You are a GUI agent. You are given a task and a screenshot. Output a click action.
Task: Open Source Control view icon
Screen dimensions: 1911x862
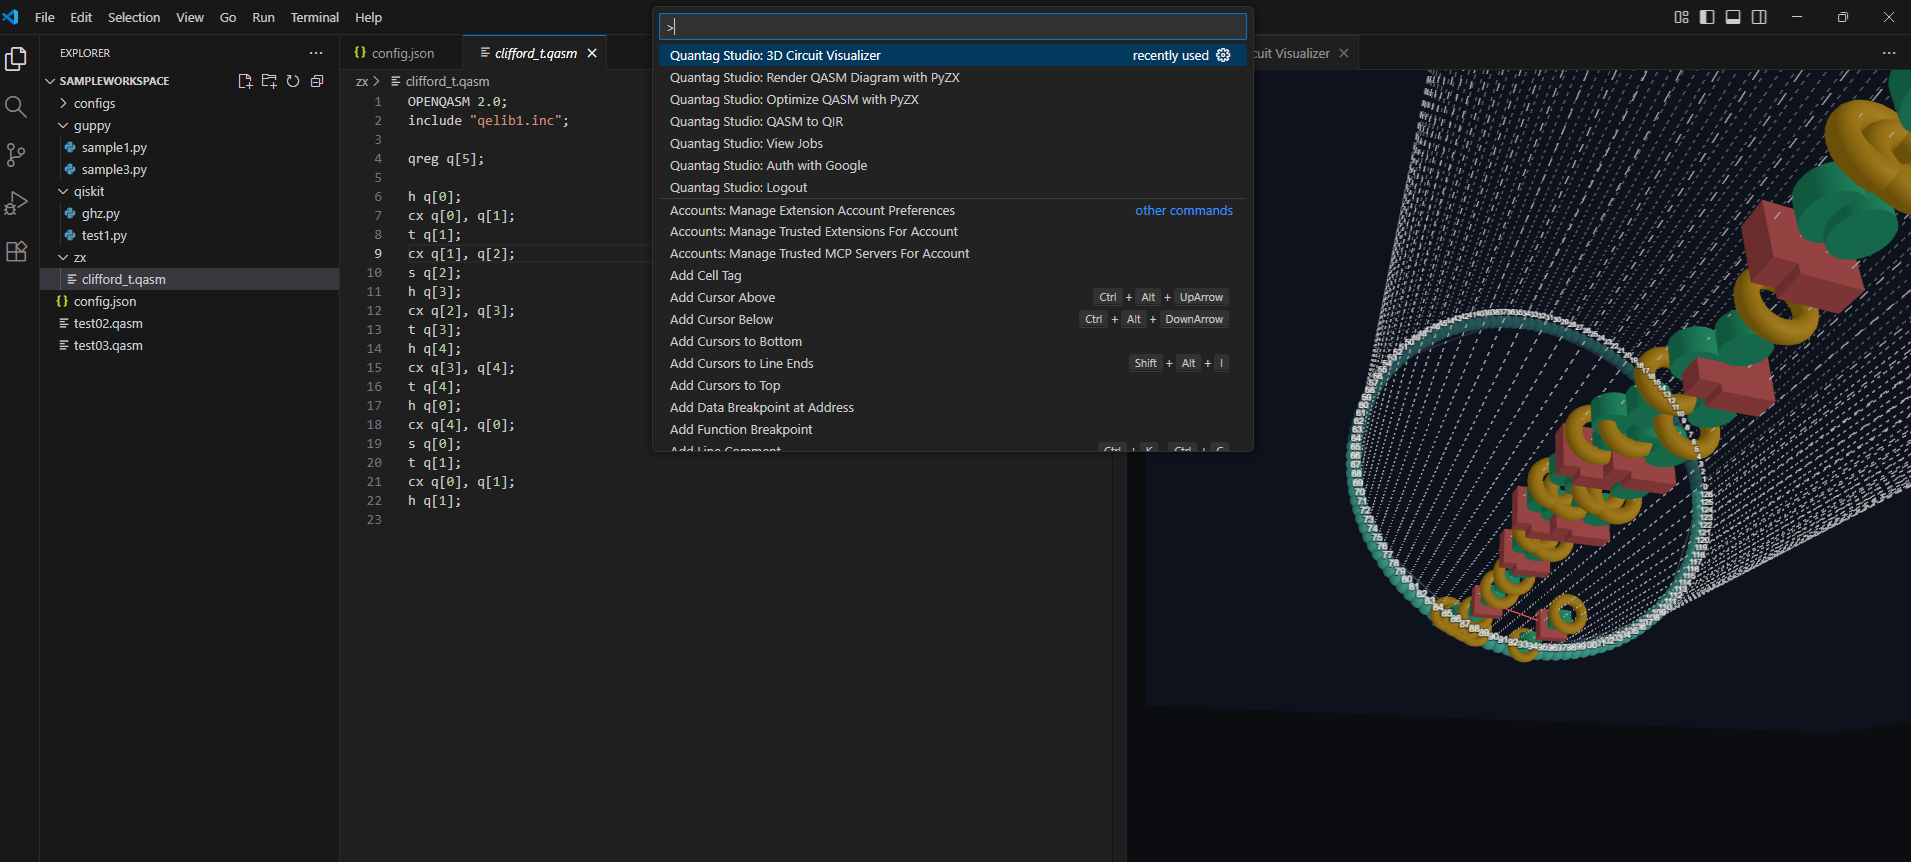click(16, 155)
